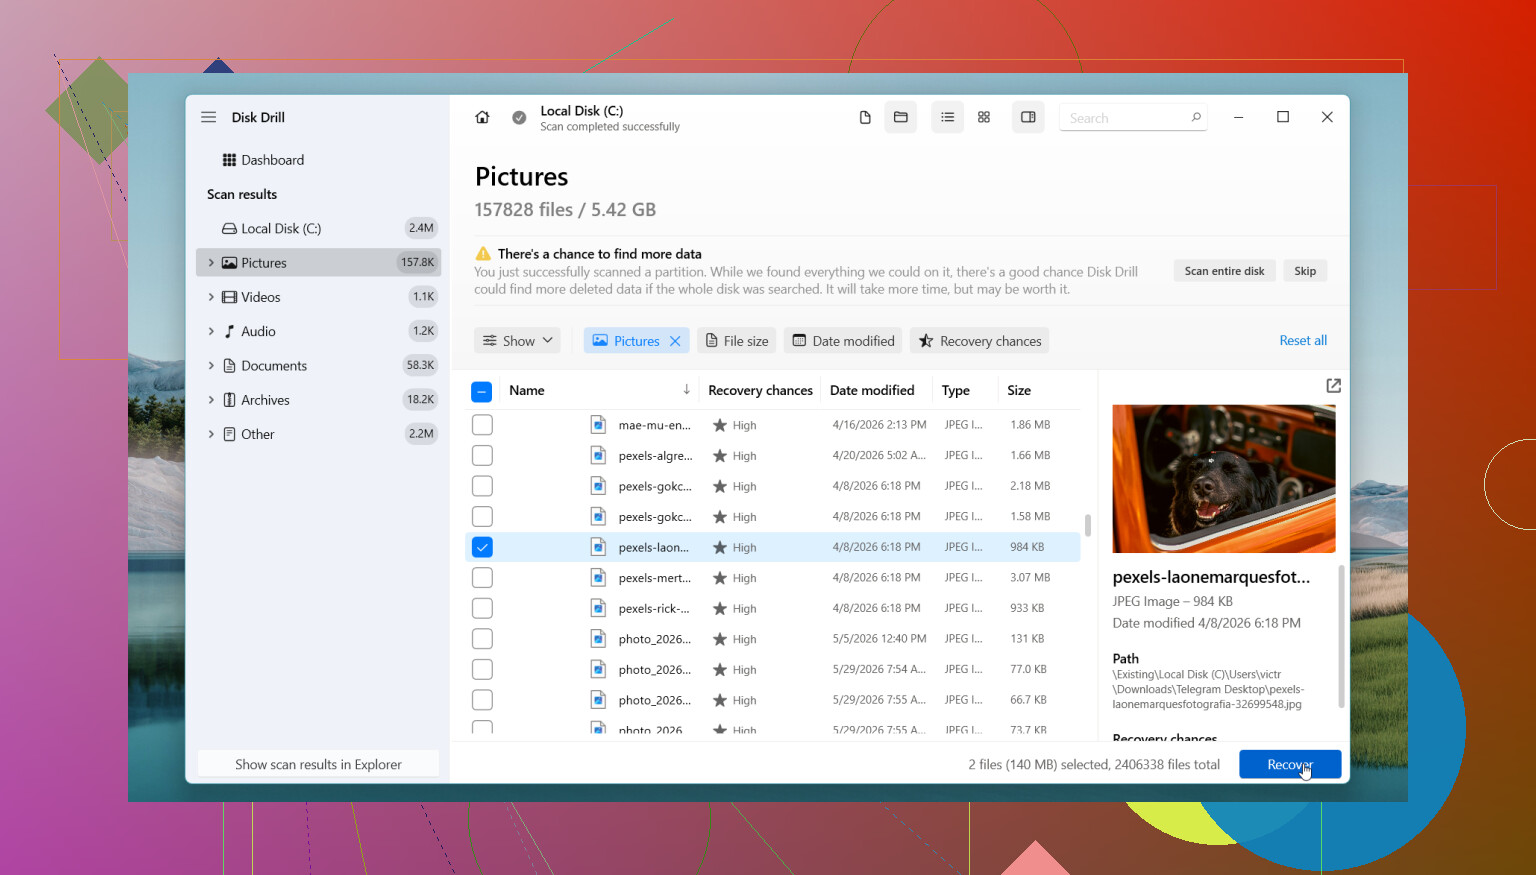
Task: Open the Show filter dropdown
Action: pos(517,341)
